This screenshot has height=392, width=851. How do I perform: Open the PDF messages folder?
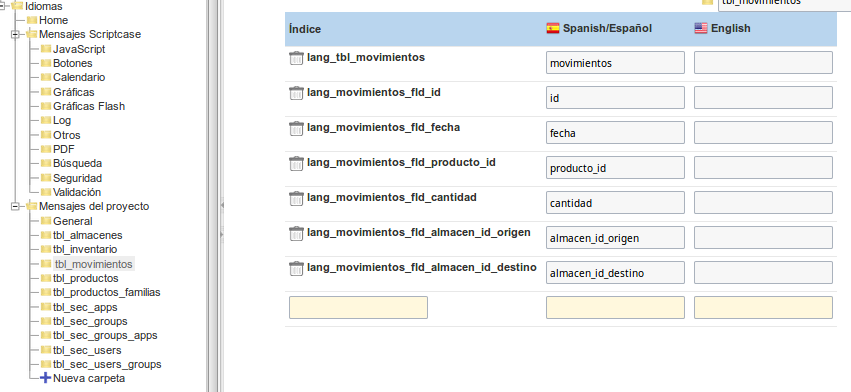coord(64,149)
